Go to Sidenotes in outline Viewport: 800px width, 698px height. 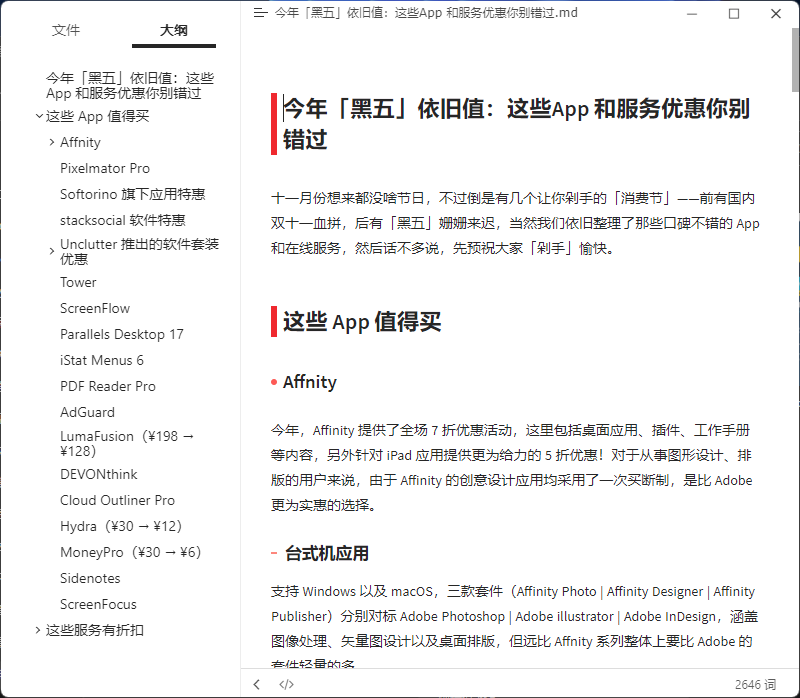click(x=90, y=579)
